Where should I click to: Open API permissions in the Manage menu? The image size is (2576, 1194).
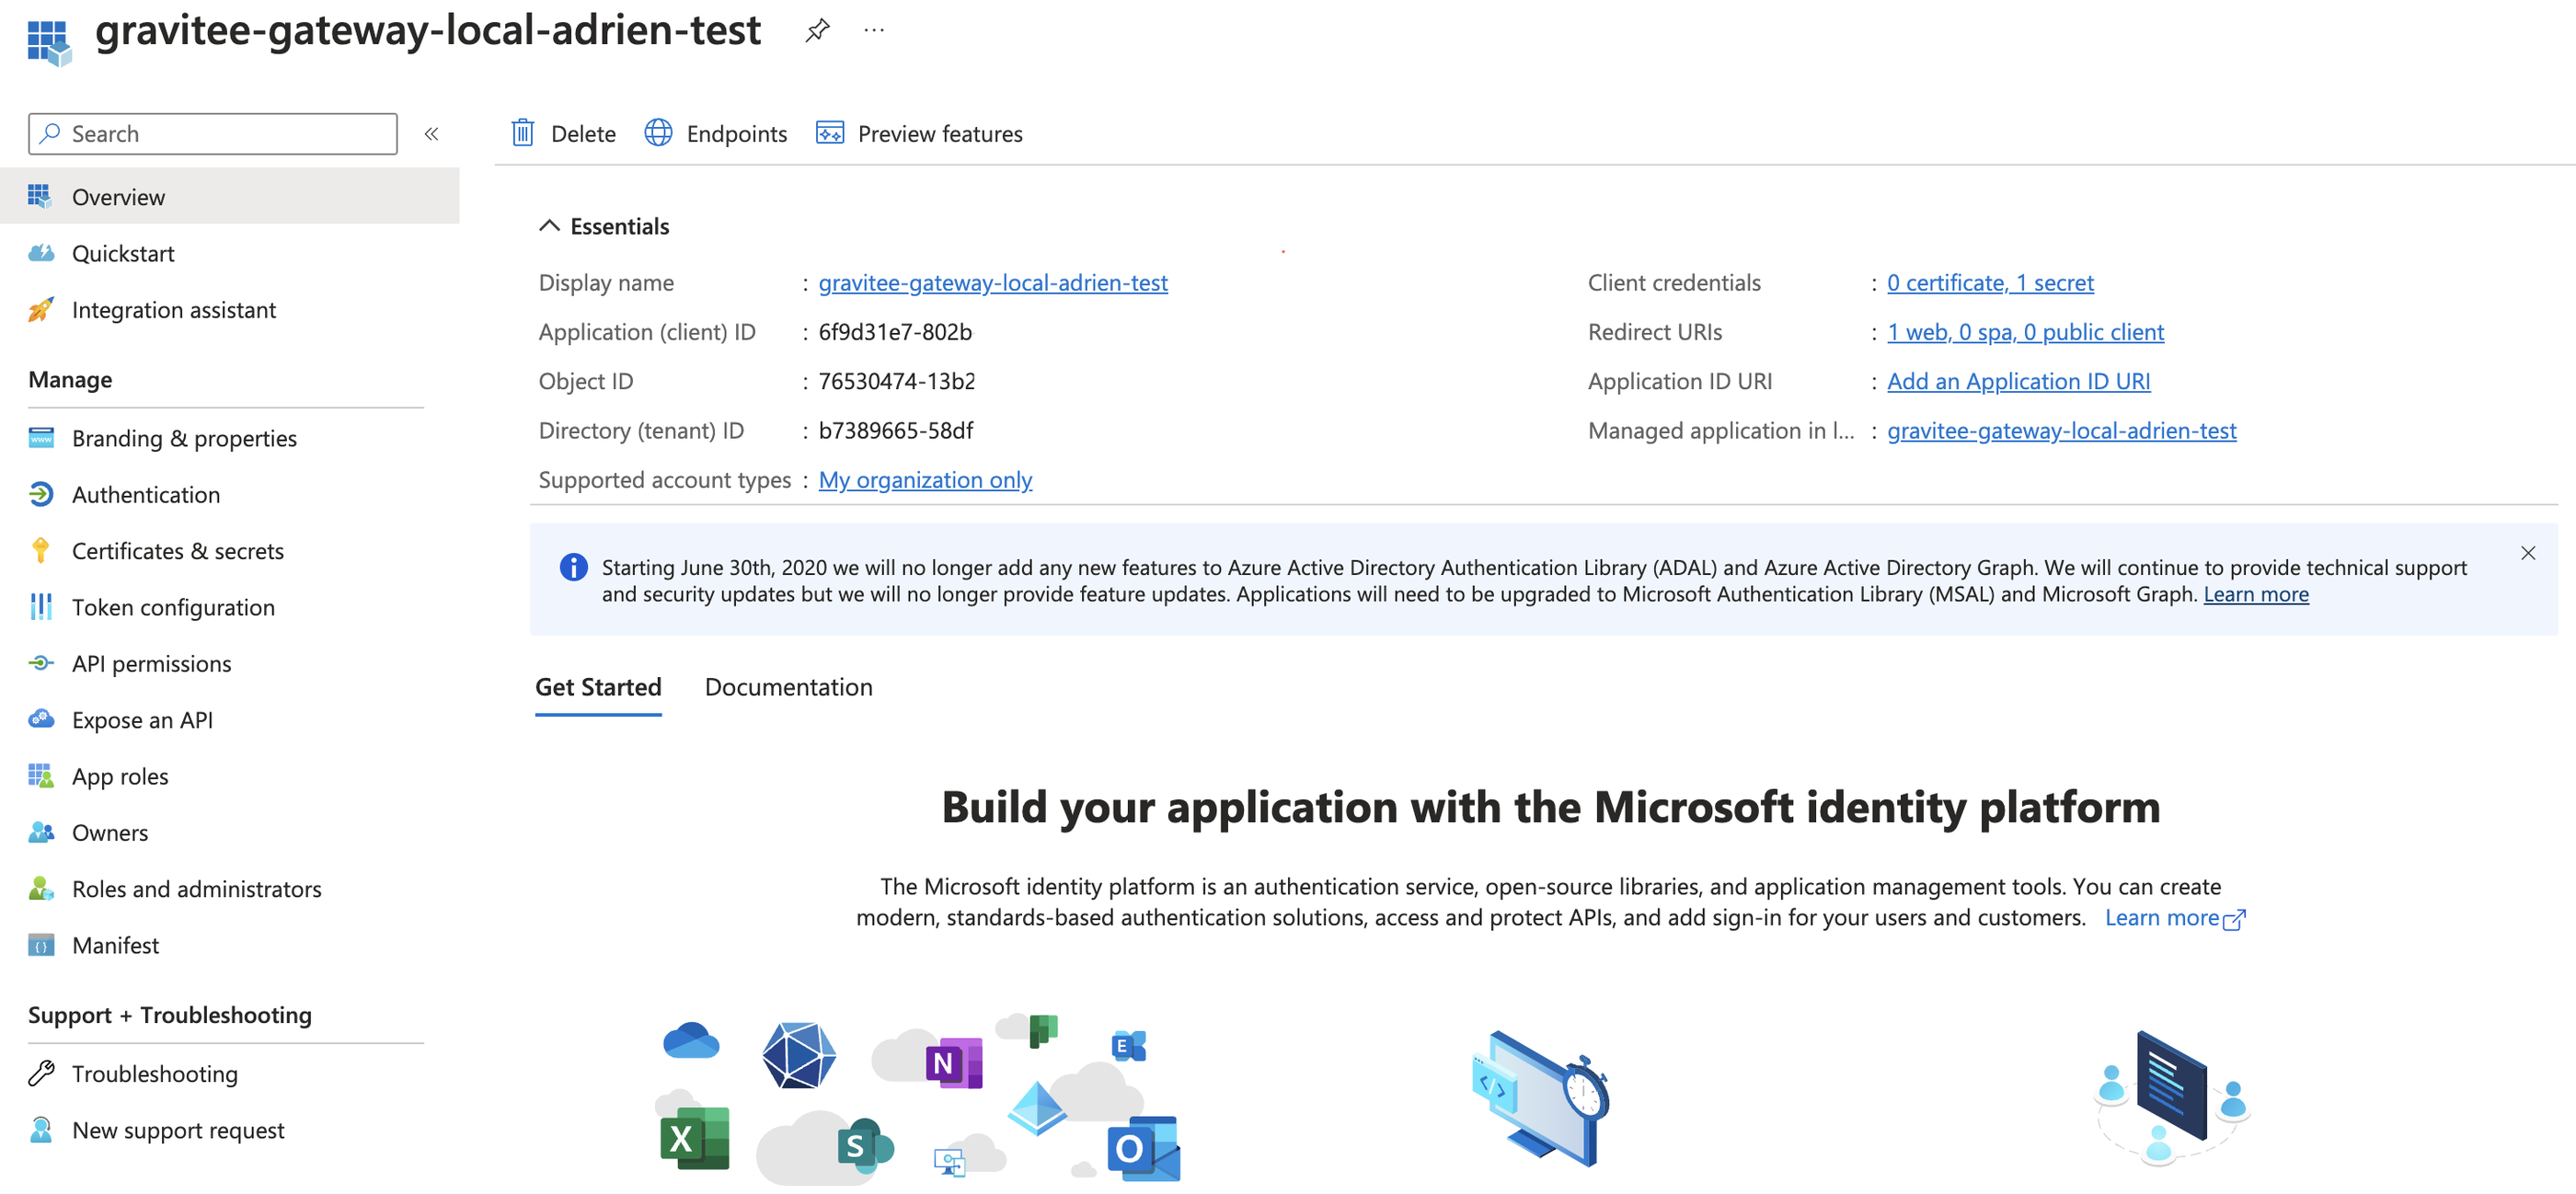[151, 664]
